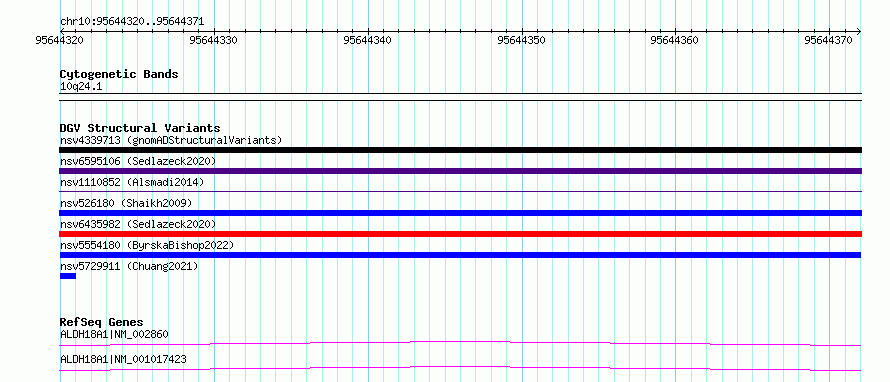Open the ALDH18A1|NM_002860 gene label

click(114, 334)
